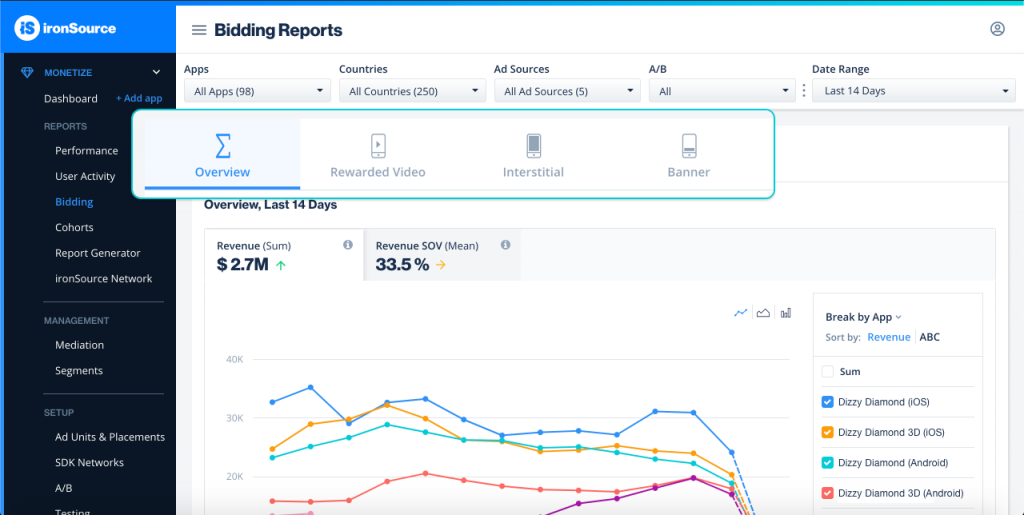
Task: Open the more filters vertical dots
Action: (804, 91)
